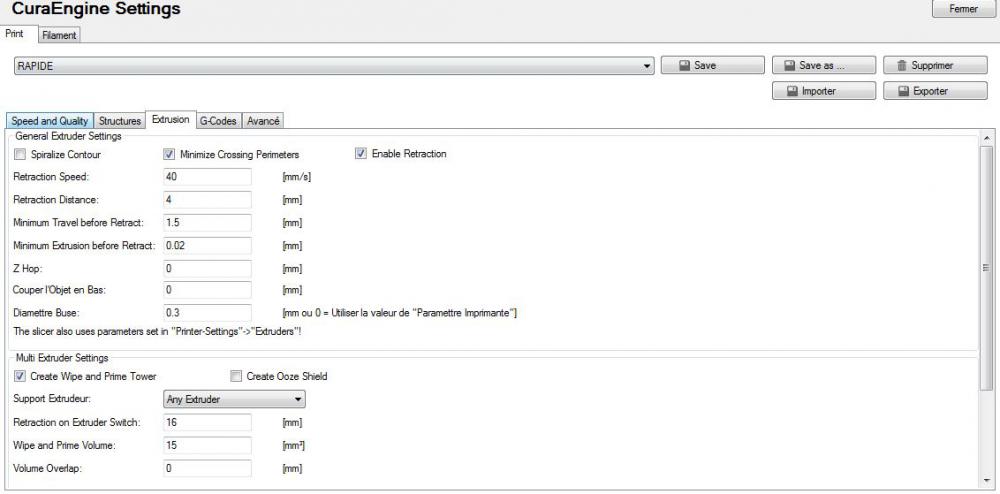Uncheck Minimize Crossing Perimeters
The width and height of the screenshot is (1000, 494).
[169, 154]
